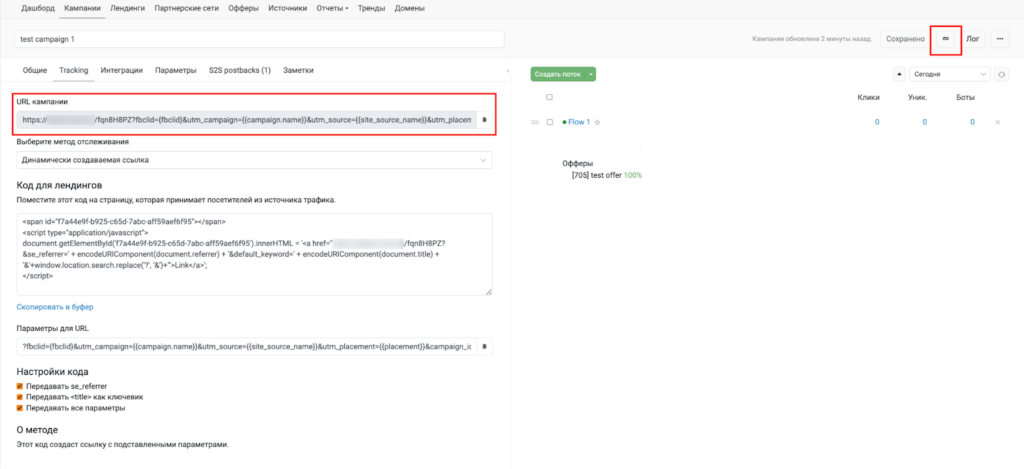Open the "Сегодня" date range dropdown
Viewport: 1024px width, 469px height.
coord(950,74)
